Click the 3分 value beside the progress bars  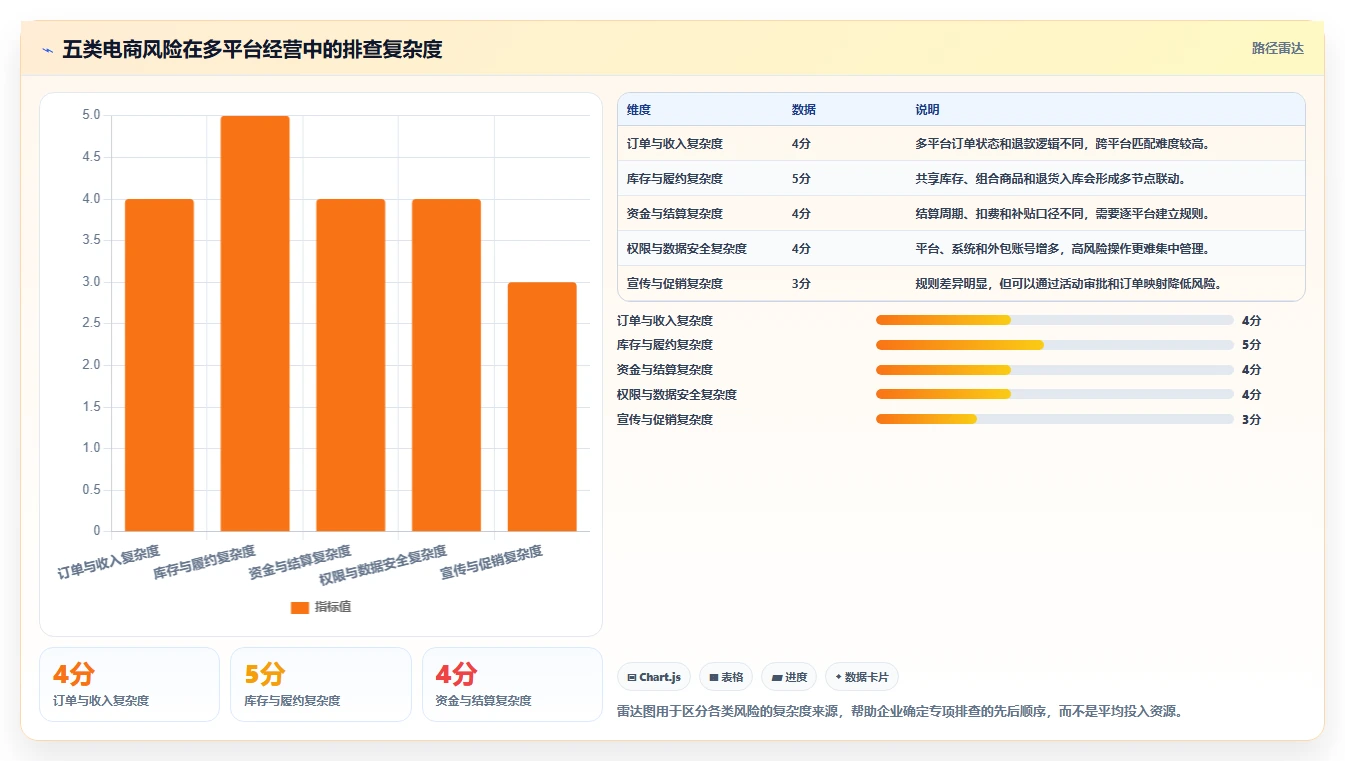[1251, 419]
